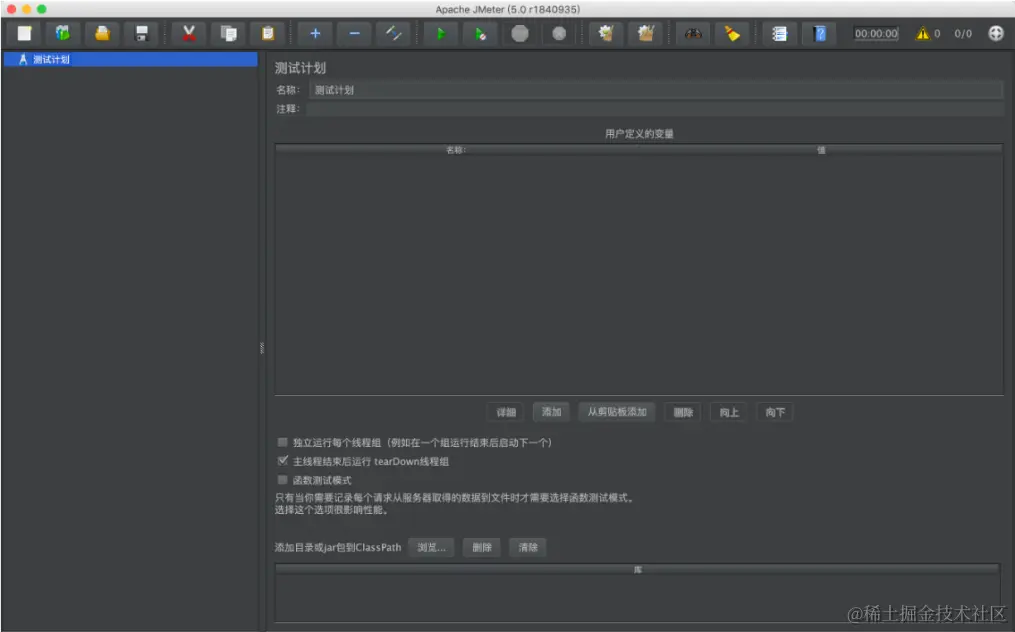Screen dimensions: 1015x632
Task: Start the test with green play icon
Action: click(x=441, y=33)
